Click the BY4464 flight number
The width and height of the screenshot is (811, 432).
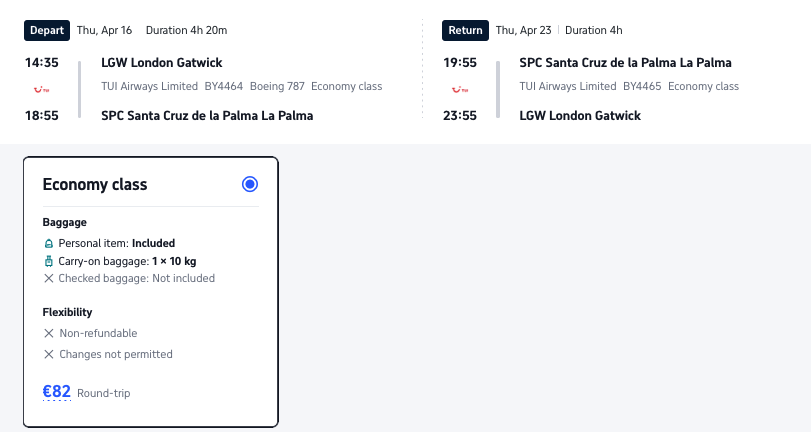click(224, 86)
